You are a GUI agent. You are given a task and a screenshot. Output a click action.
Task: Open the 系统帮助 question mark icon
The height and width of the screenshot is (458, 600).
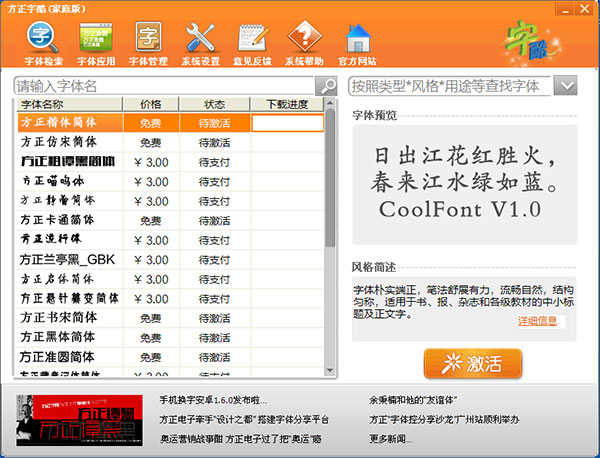304,44
